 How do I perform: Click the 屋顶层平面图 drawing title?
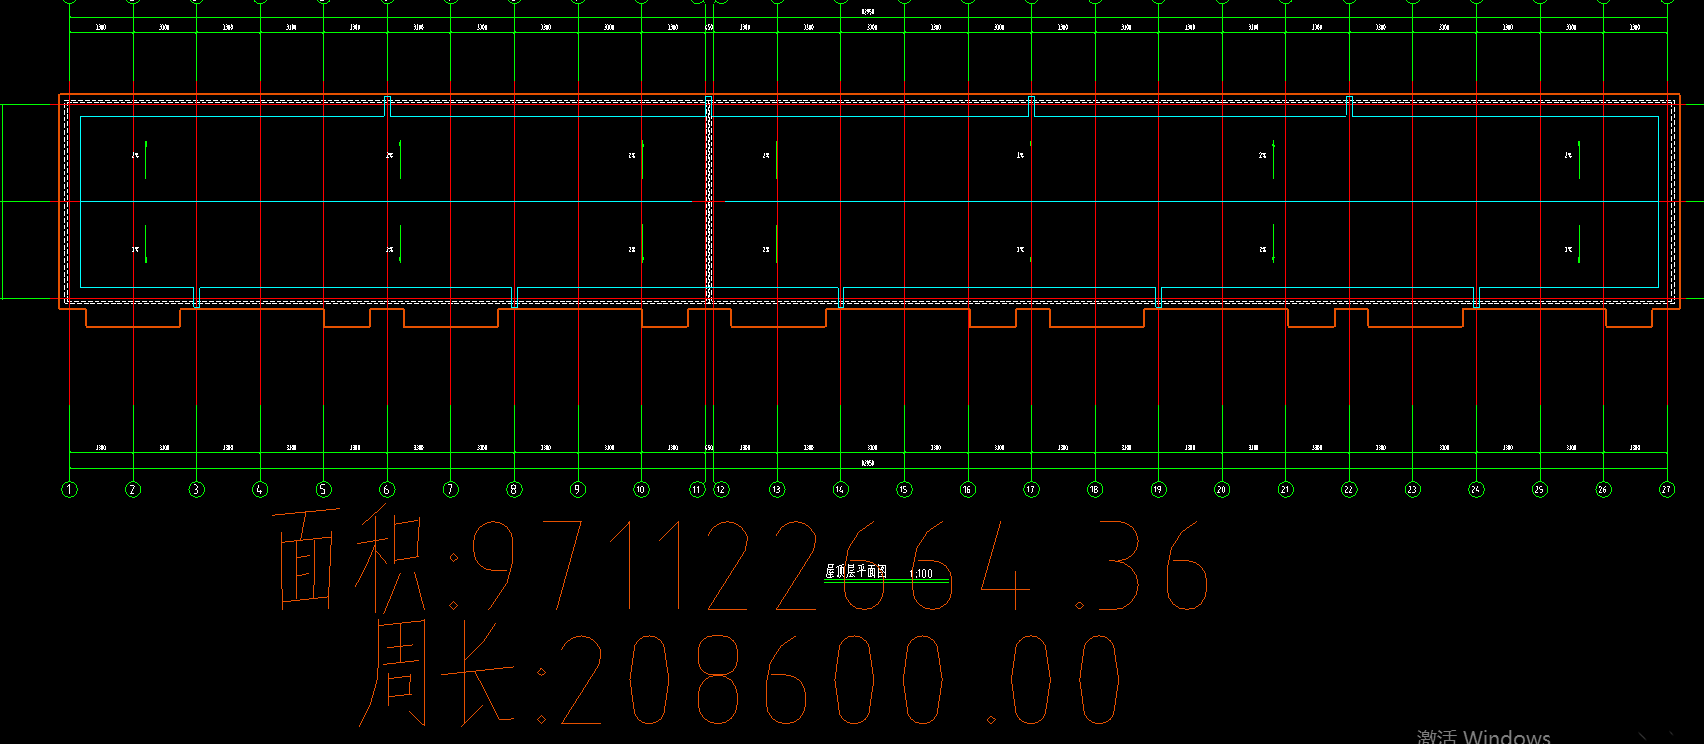(856, 572)
